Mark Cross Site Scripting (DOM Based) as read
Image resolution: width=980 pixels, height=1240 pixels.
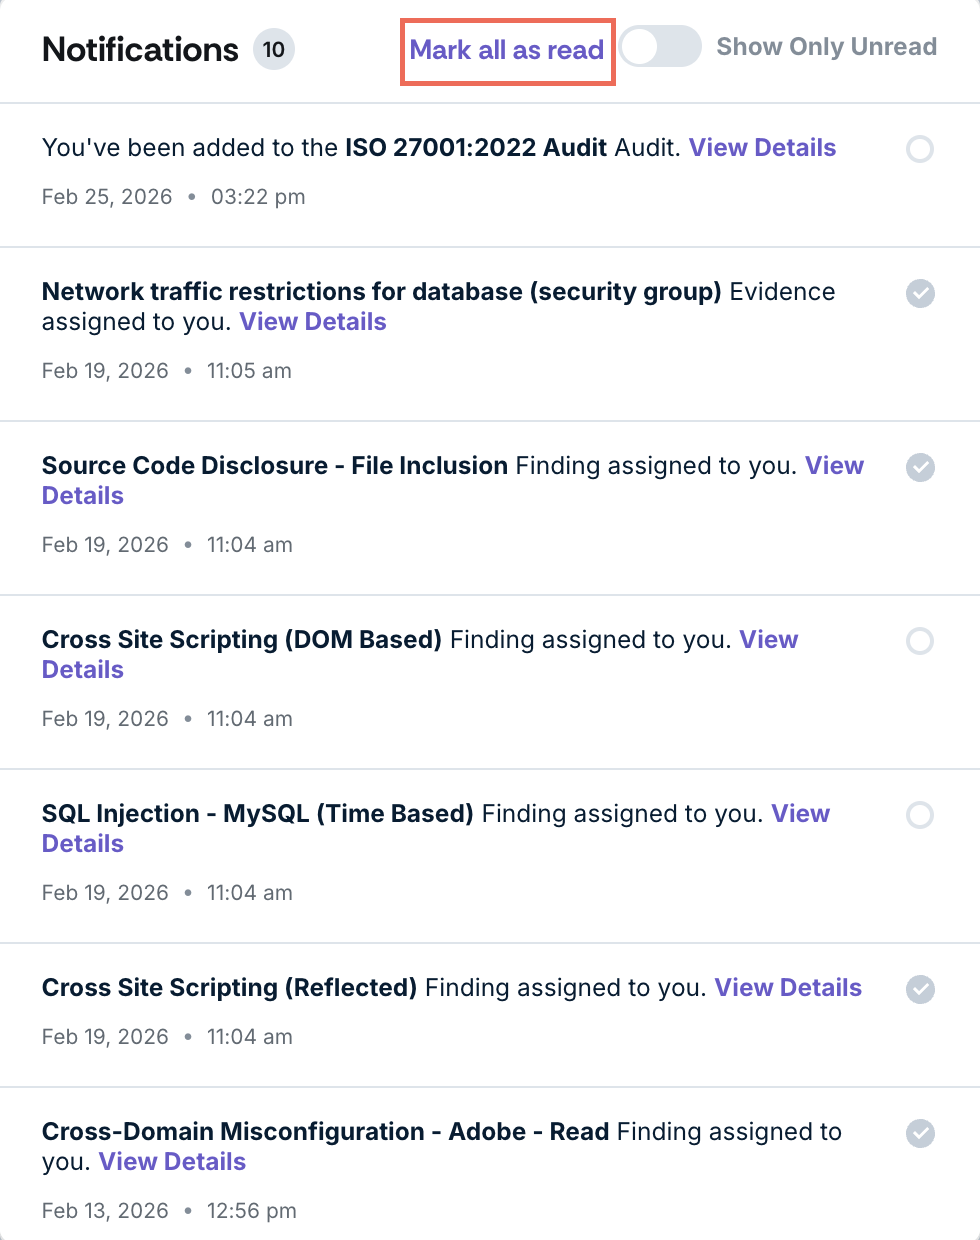point(920,641)
